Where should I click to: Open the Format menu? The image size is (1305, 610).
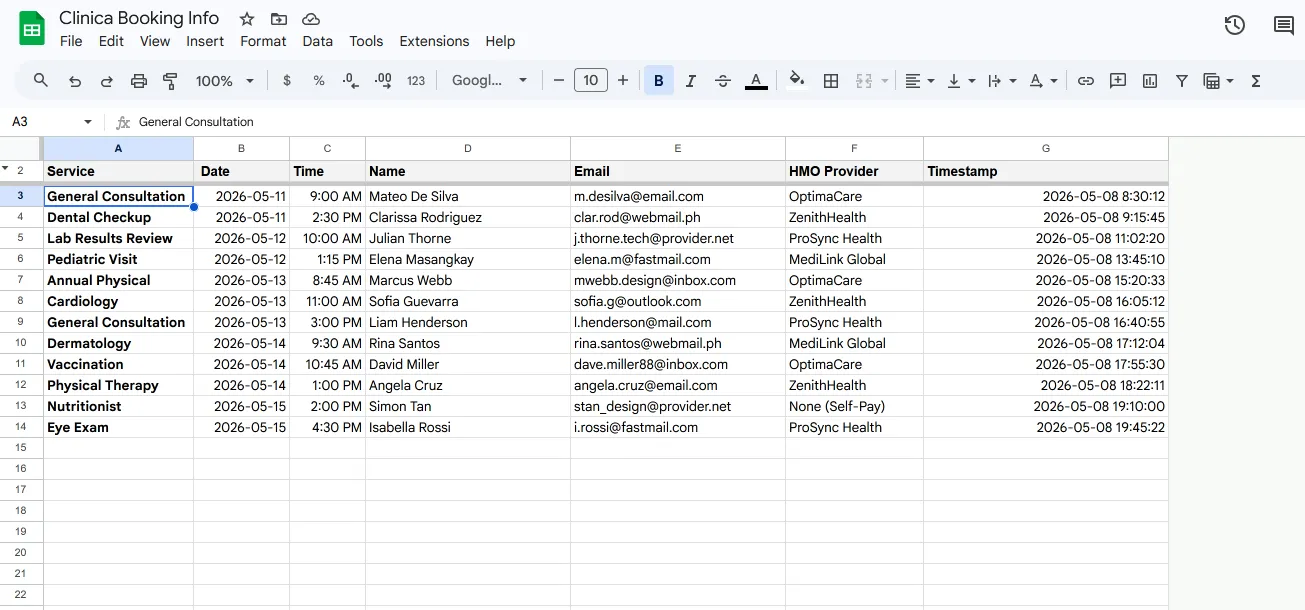click(263, 41)
